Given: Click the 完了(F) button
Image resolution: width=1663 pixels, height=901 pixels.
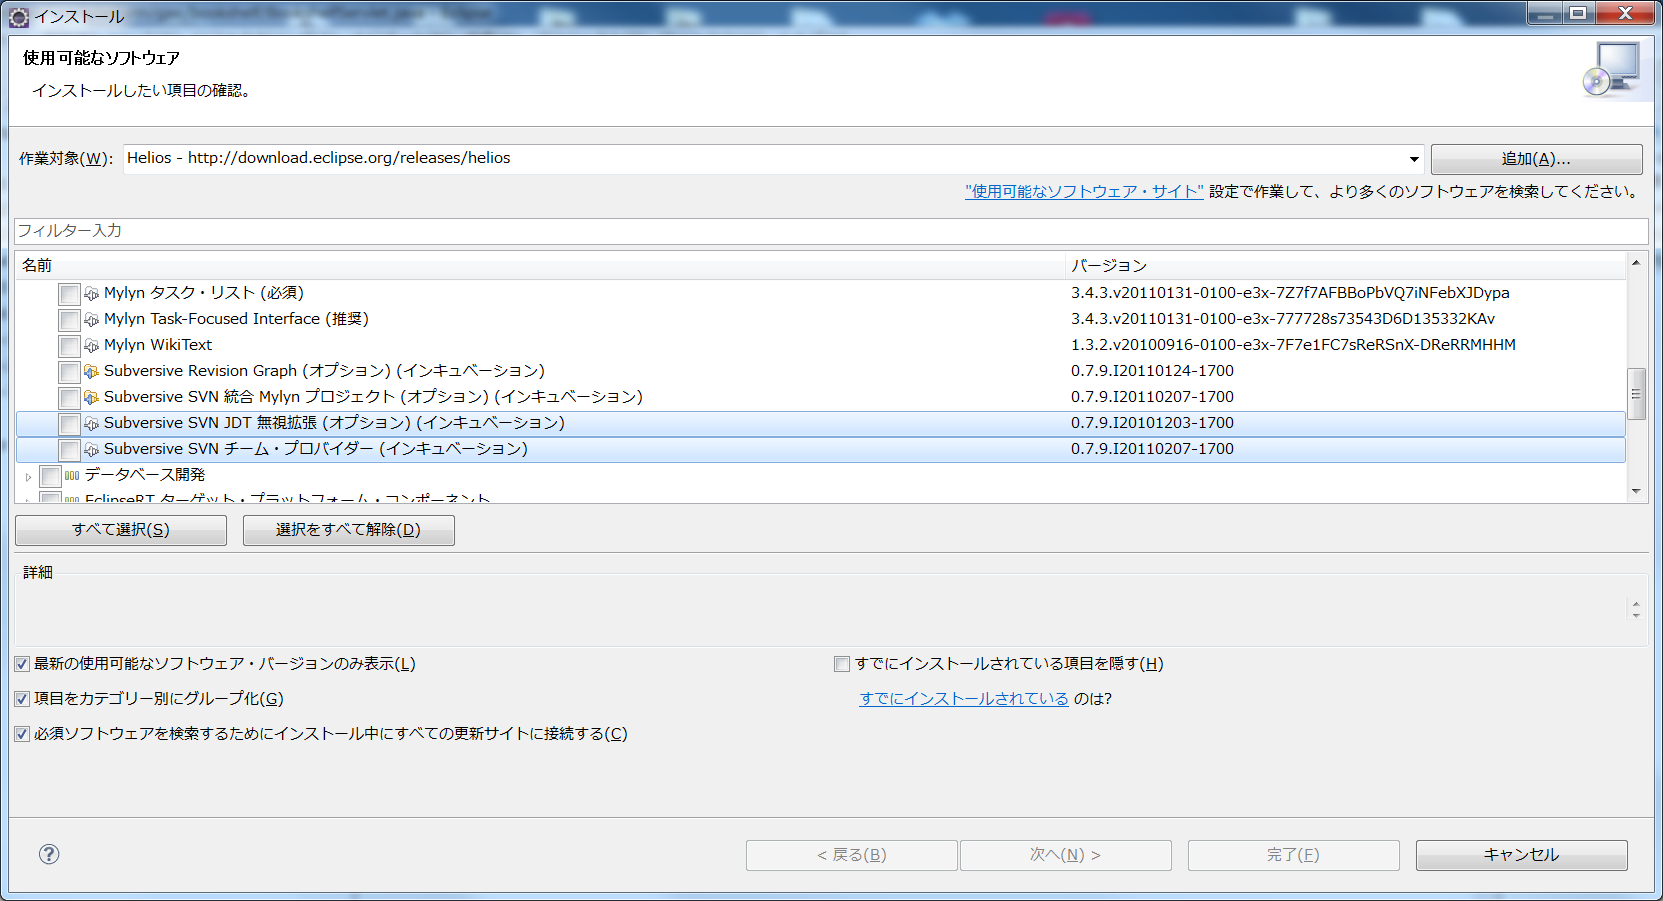Looking at the screenshot, I should pyautogui.click(x=1293, y=855).
